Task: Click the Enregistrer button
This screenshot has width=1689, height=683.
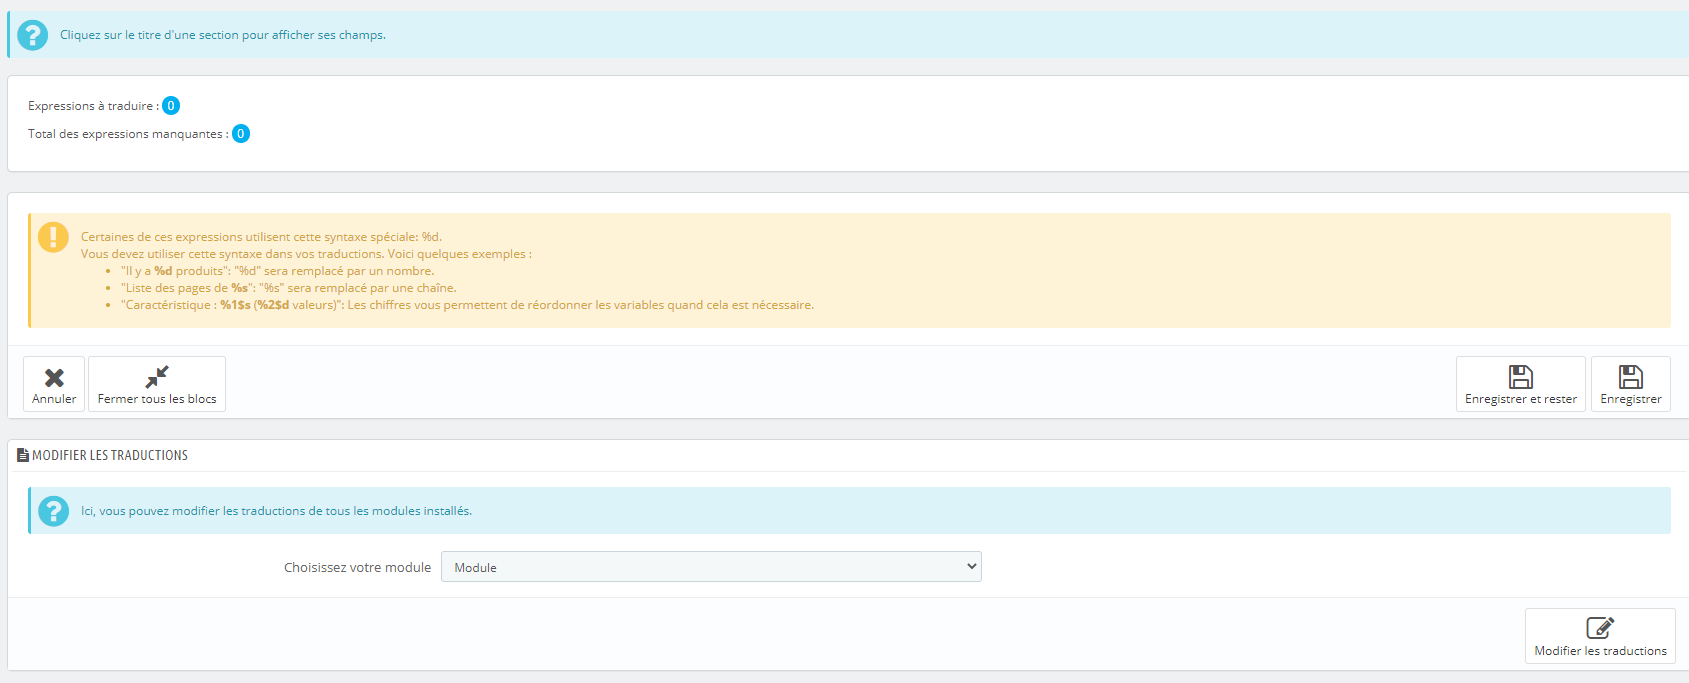Action: click(1630, 384)
